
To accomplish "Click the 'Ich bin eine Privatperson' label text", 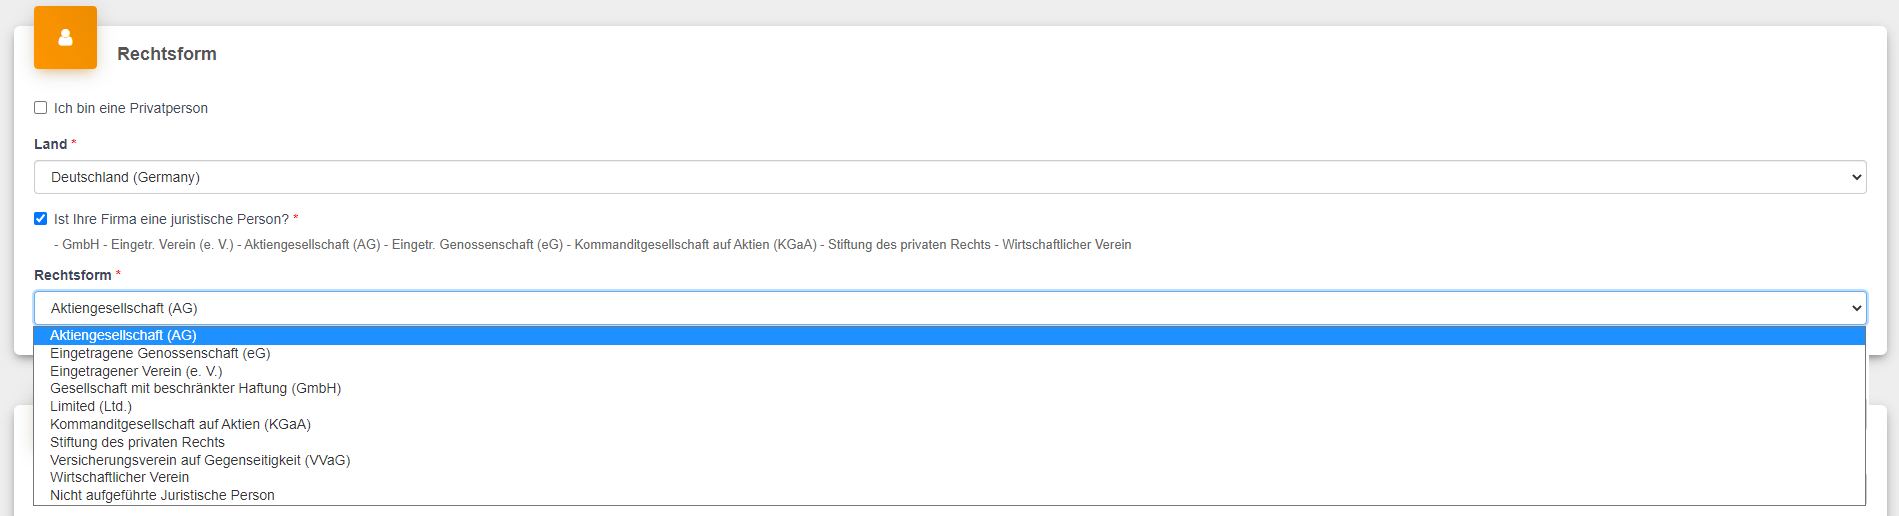I will coord(131,108).
